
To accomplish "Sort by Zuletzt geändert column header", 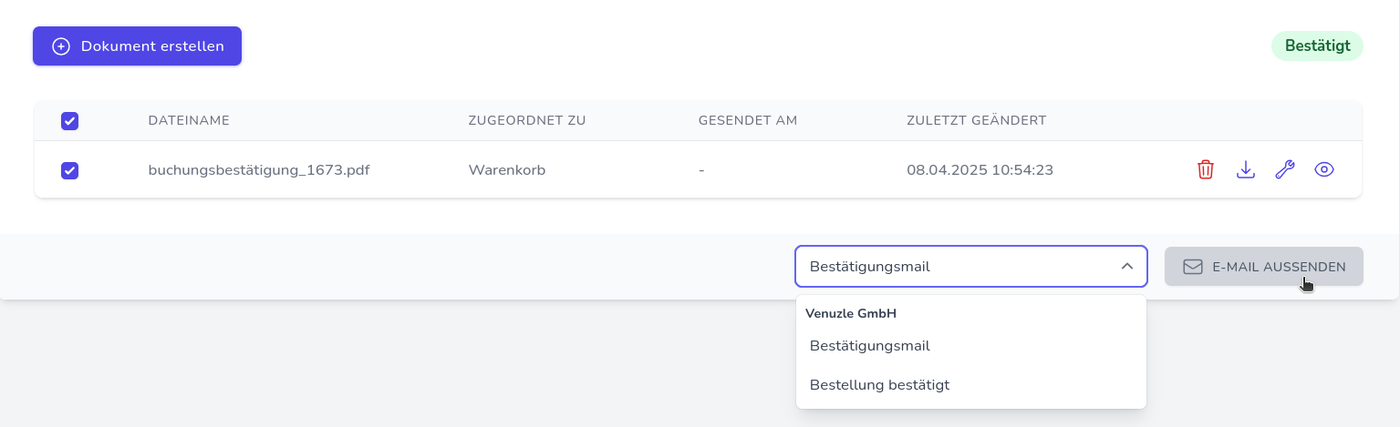I will 976,121.
